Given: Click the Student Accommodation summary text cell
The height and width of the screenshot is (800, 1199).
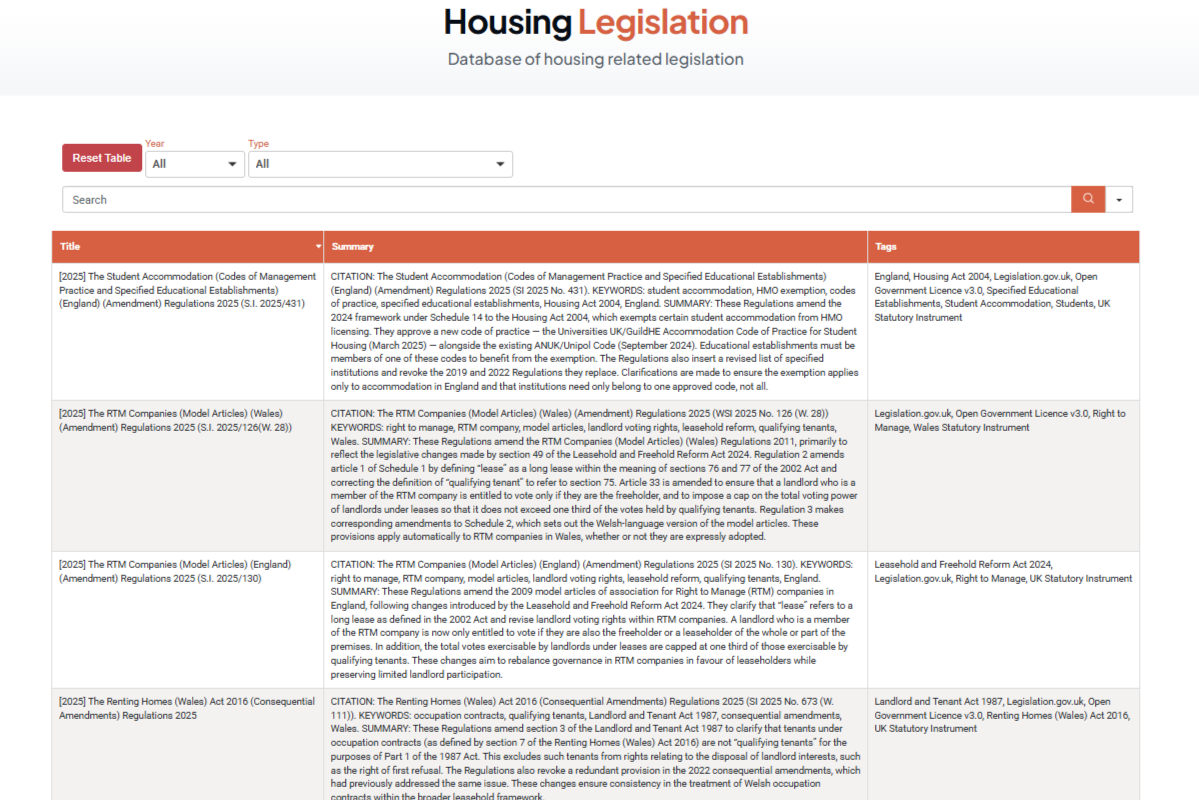Looking at the screenshot, I should (x=594, y=330).
